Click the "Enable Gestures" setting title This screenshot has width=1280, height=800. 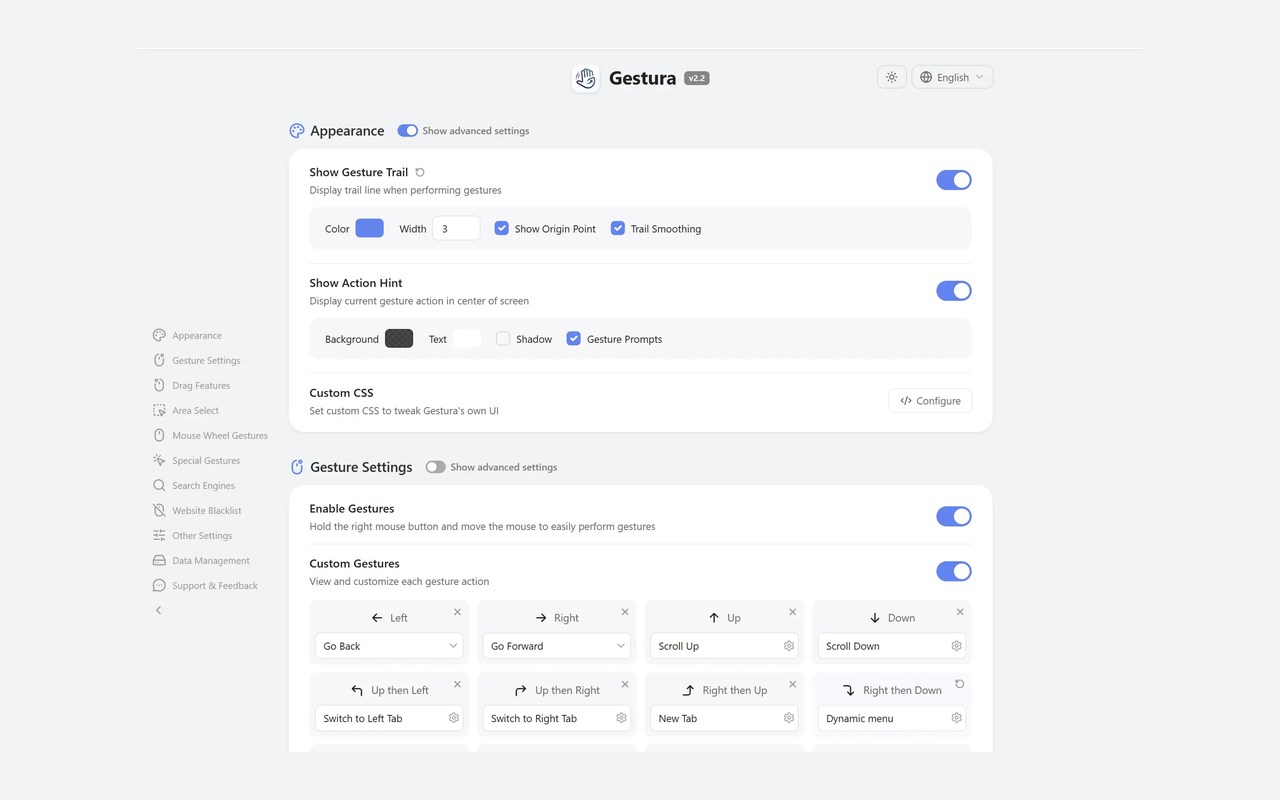352,508
